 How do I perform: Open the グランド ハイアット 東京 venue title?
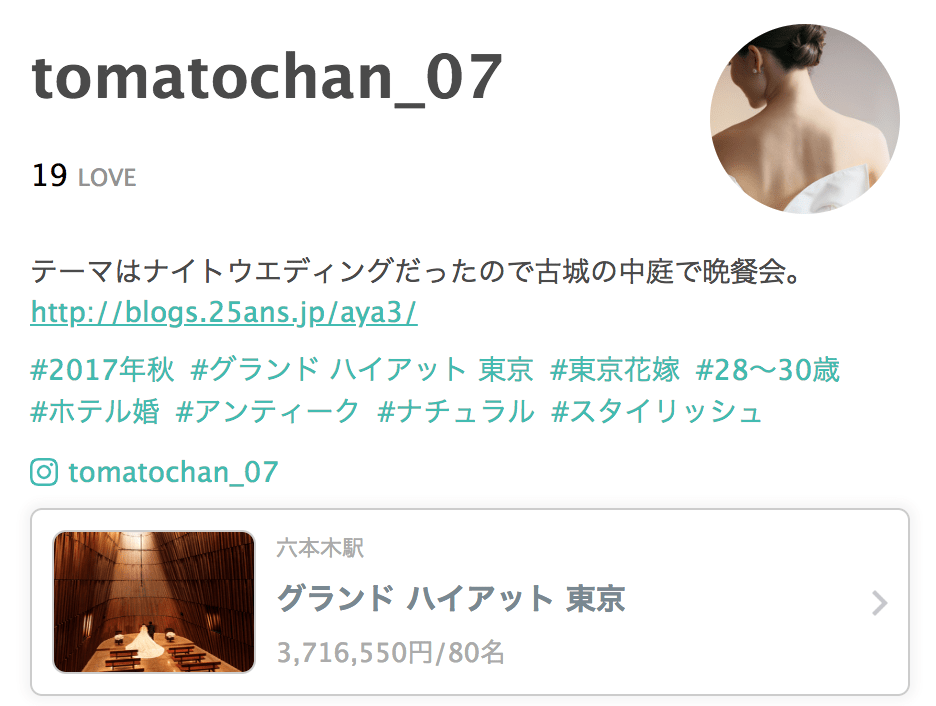pos(451,599)
